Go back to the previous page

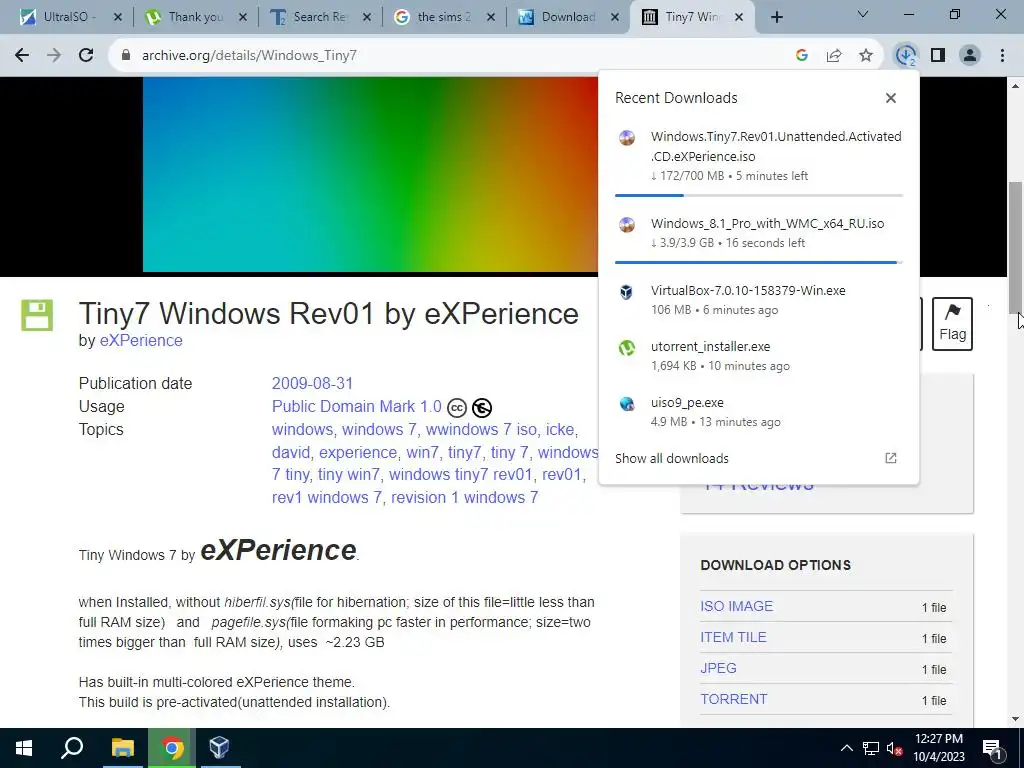pyautogui.click(x=22, y=56)
